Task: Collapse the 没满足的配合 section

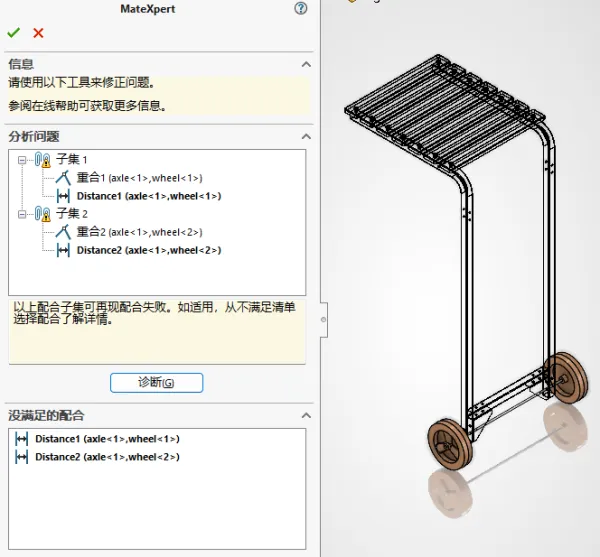Action: click(x=306, y=415)
